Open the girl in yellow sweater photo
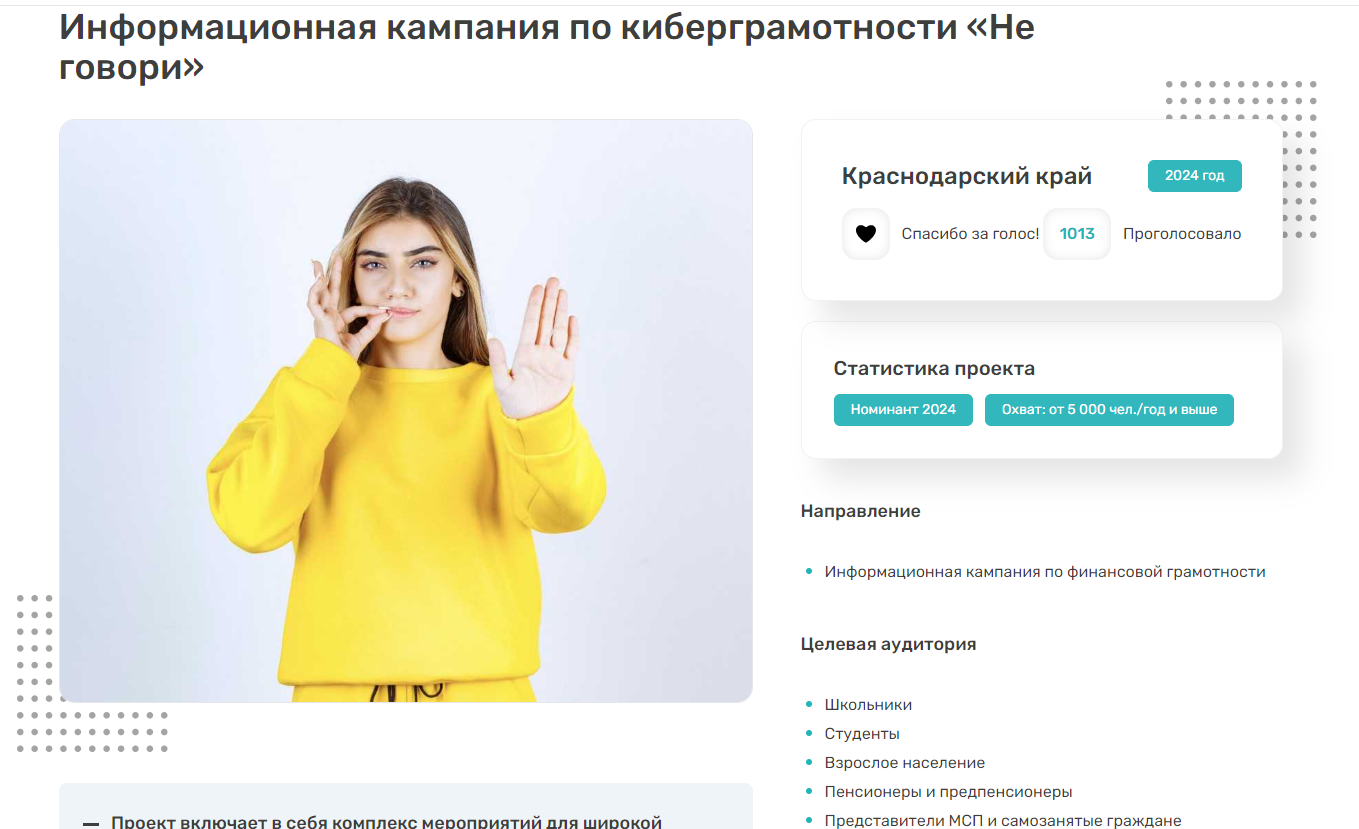The image size is (1359, 829). pos(406,411)
